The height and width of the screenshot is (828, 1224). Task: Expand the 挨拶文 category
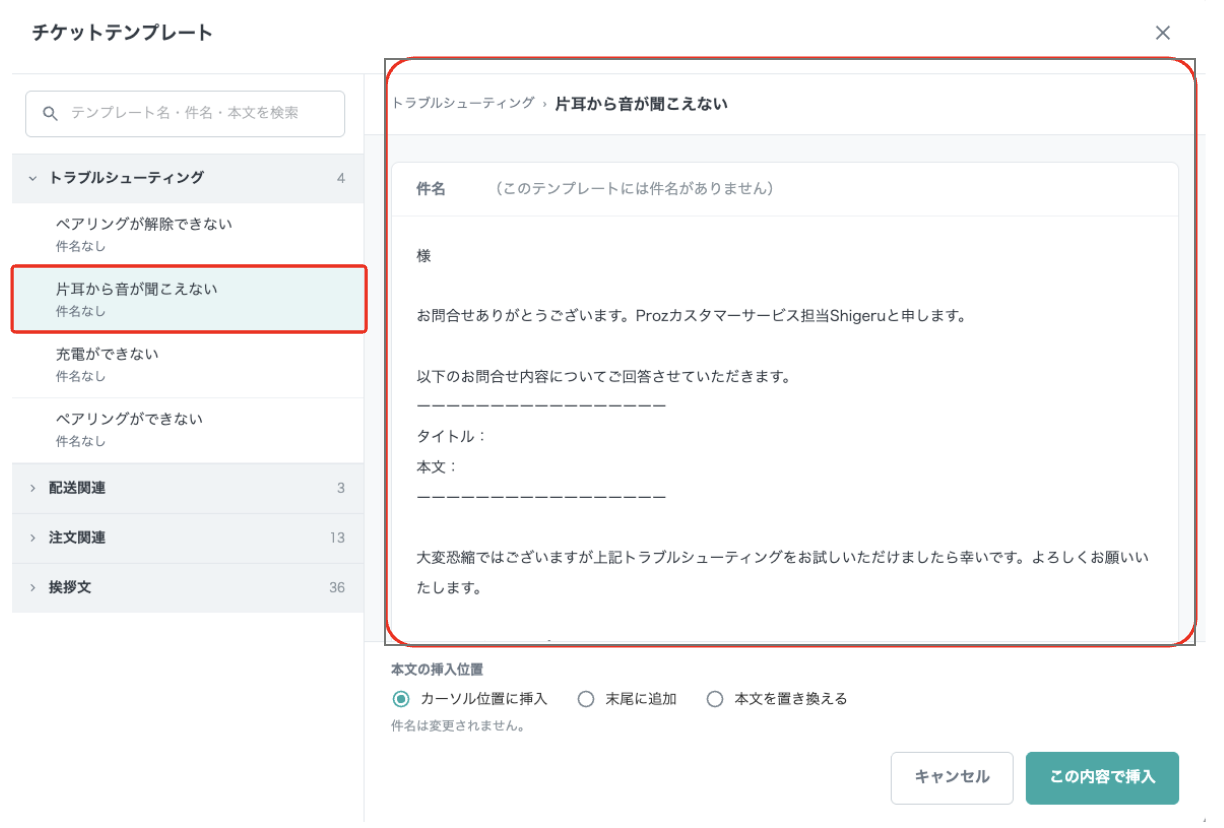tap(188, 588)
